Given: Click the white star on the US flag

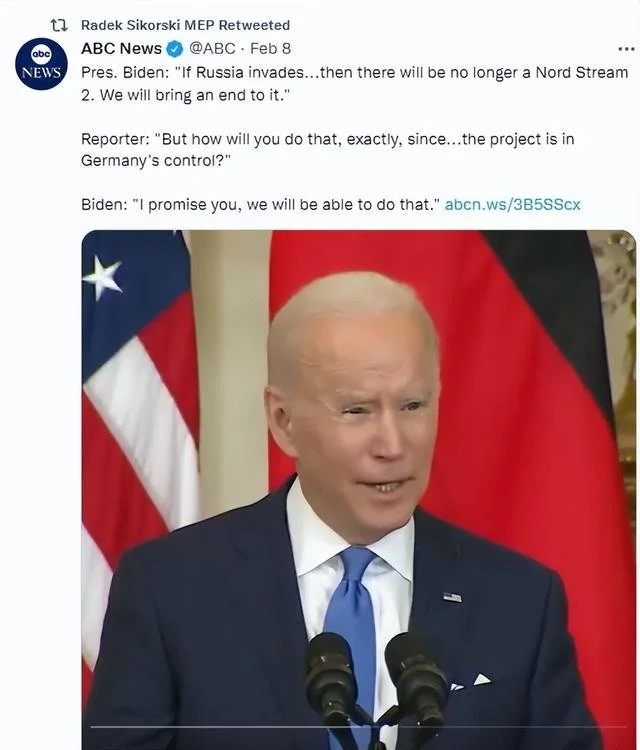Looking at the screenshot, I should coord(102,277).
